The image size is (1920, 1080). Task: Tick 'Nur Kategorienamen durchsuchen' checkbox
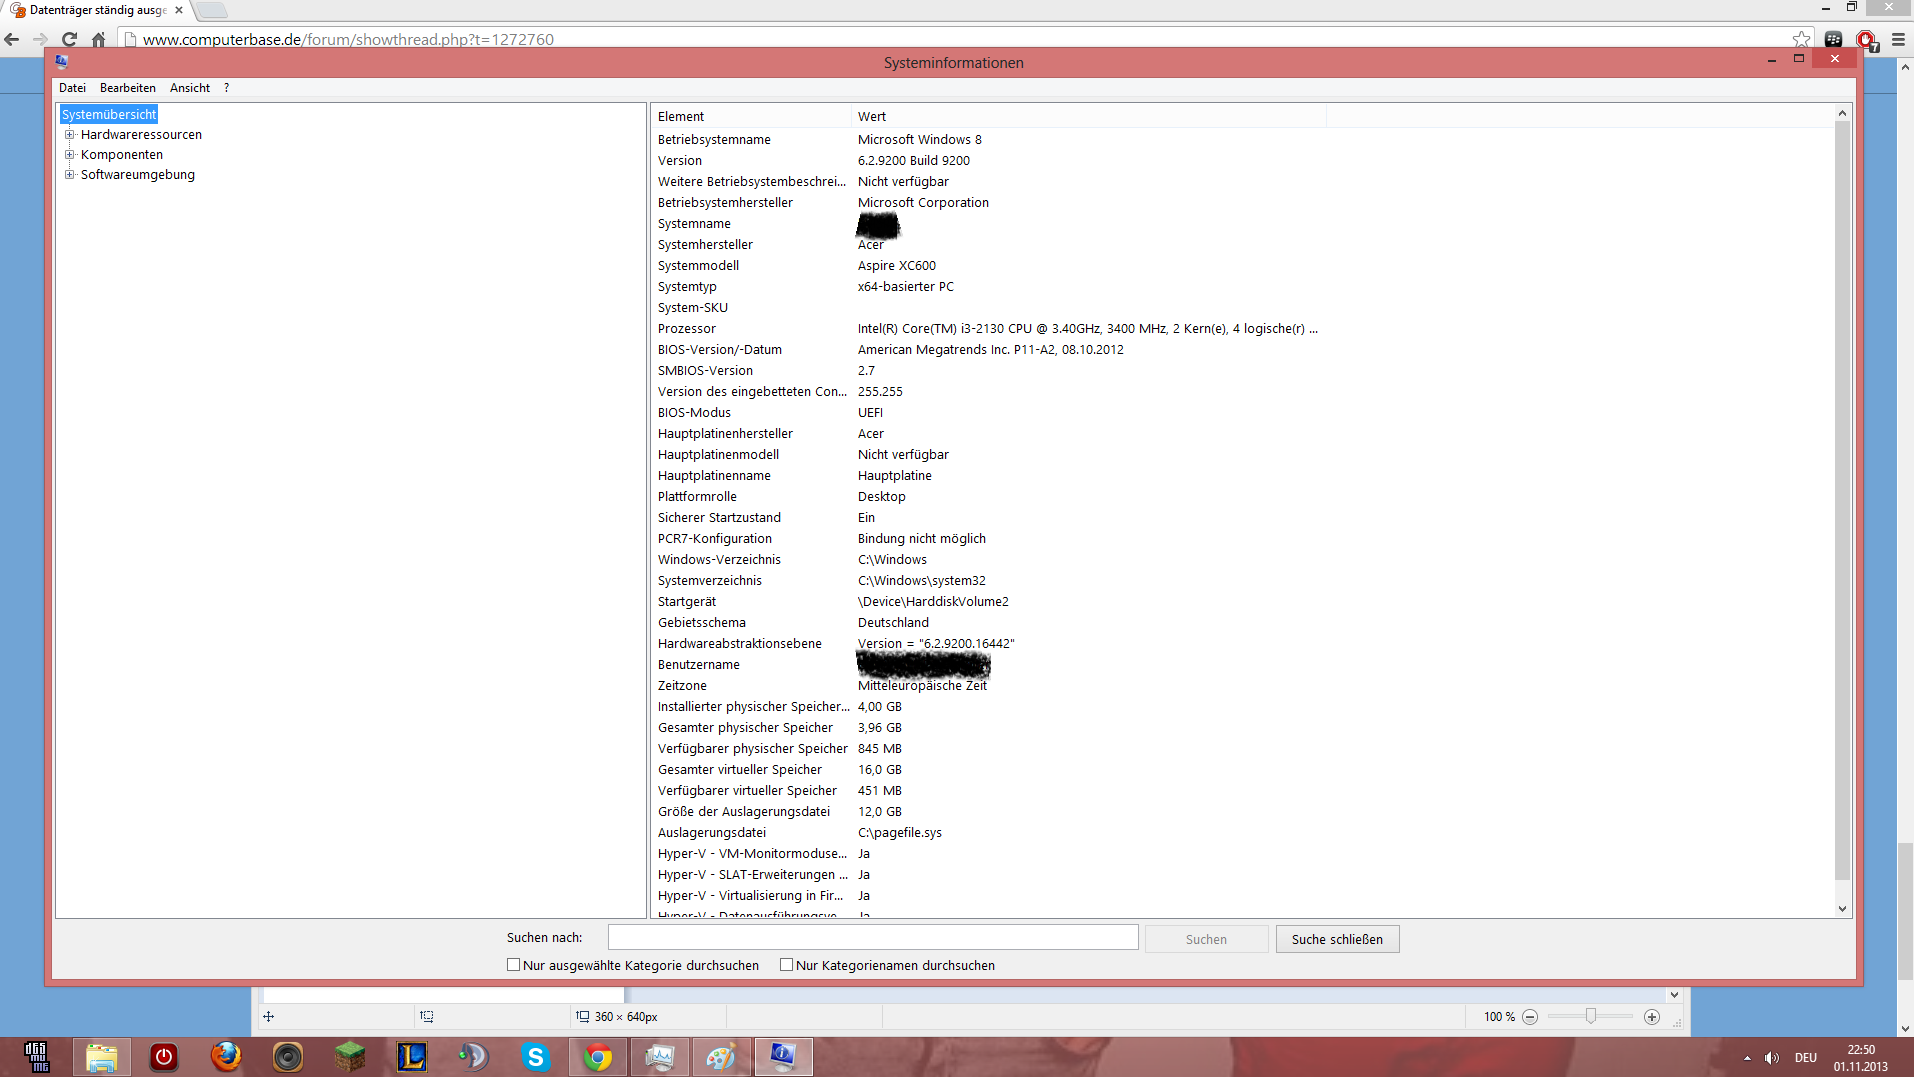tap(787, 965)
